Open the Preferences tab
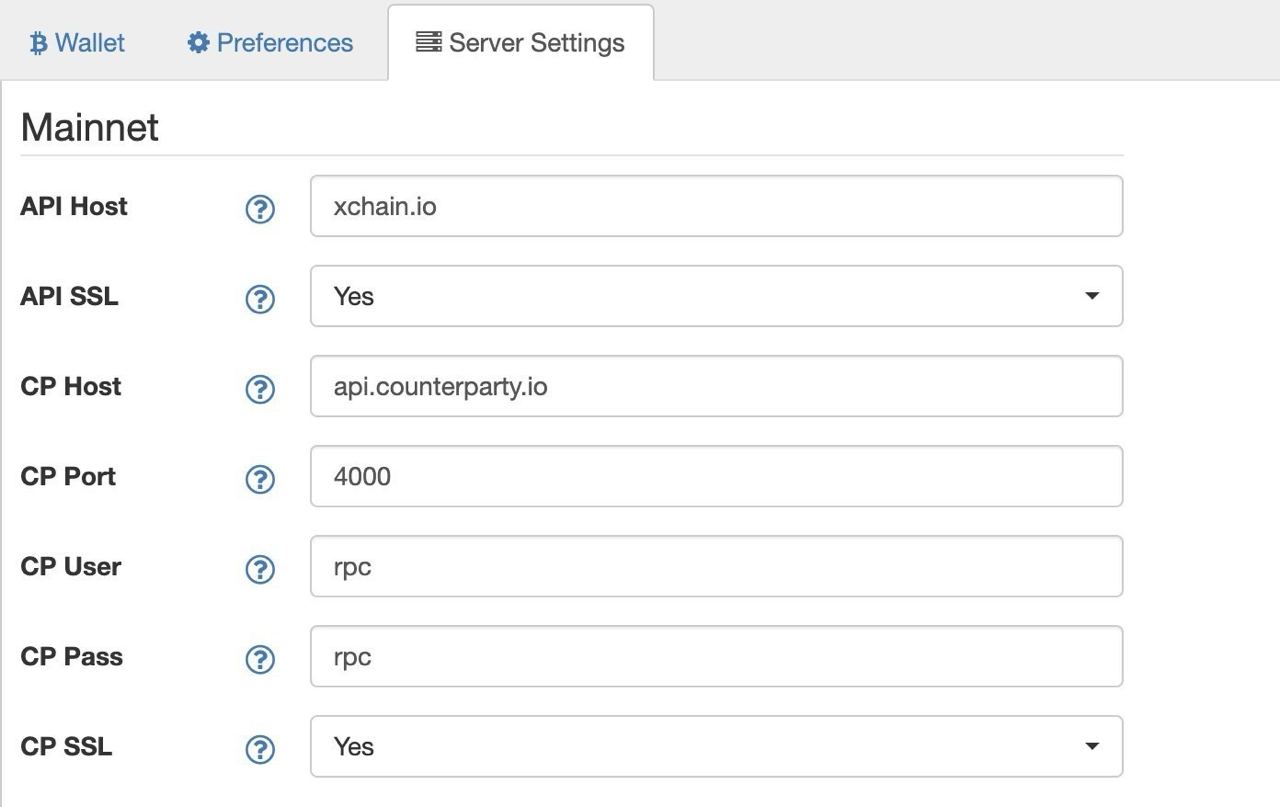The height and width of the screenshot is (807, 1280). tap(271, 43)
